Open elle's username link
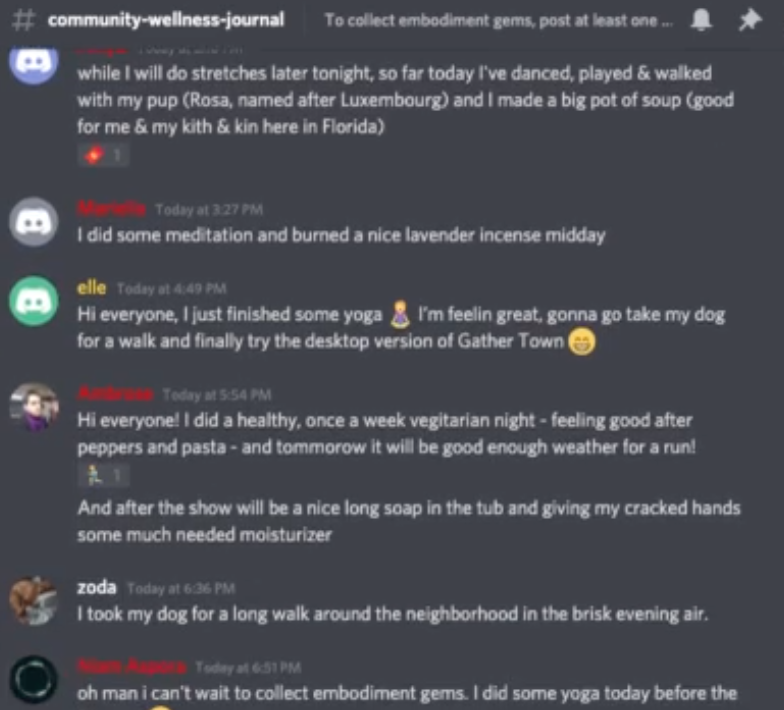784x710 pixels. (92, 288)
